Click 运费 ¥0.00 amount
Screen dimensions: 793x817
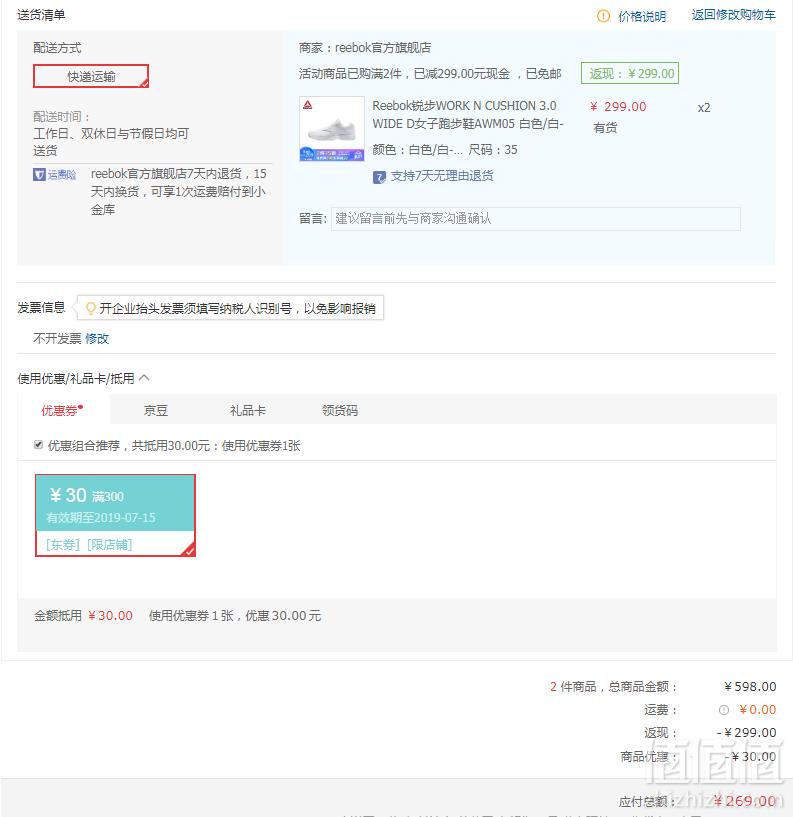758,710
